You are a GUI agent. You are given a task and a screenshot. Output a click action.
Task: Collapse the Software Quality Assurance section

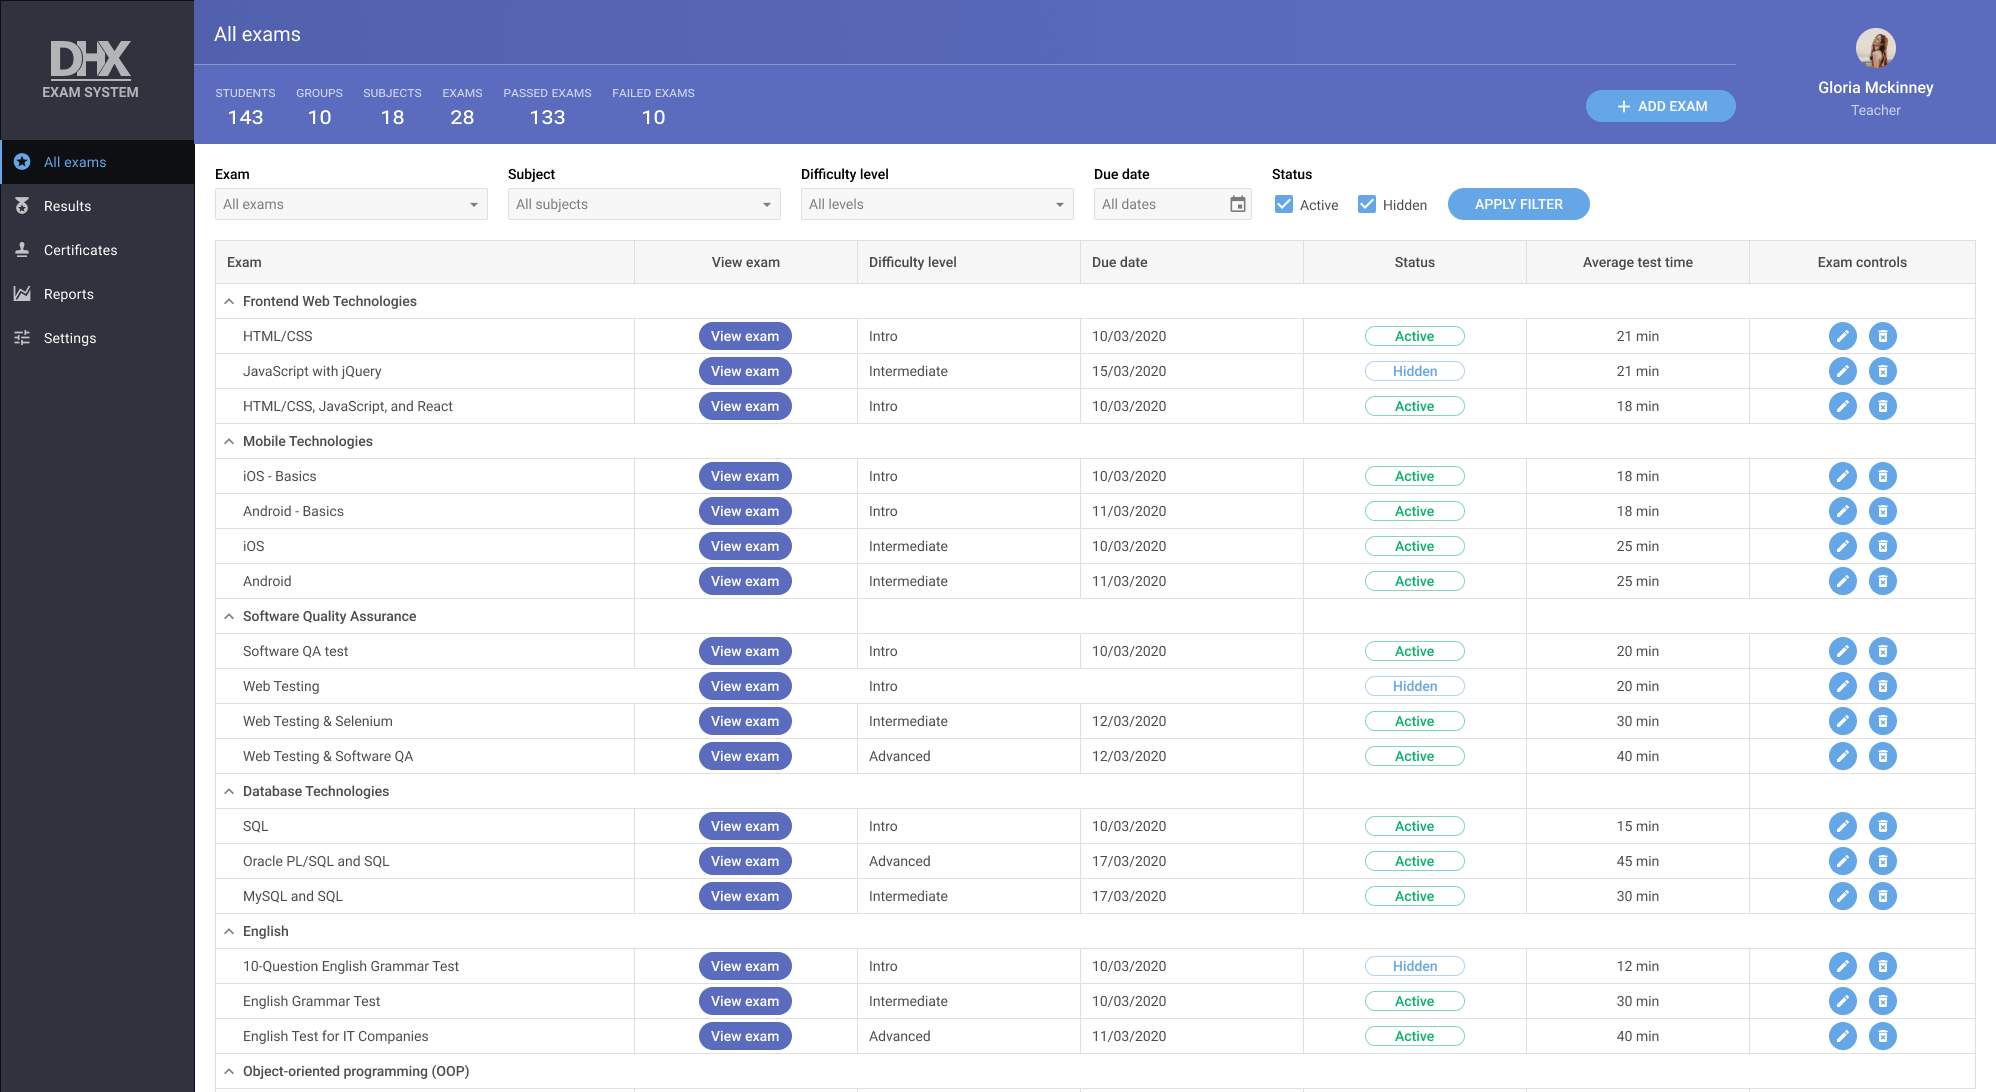point(228,615)
